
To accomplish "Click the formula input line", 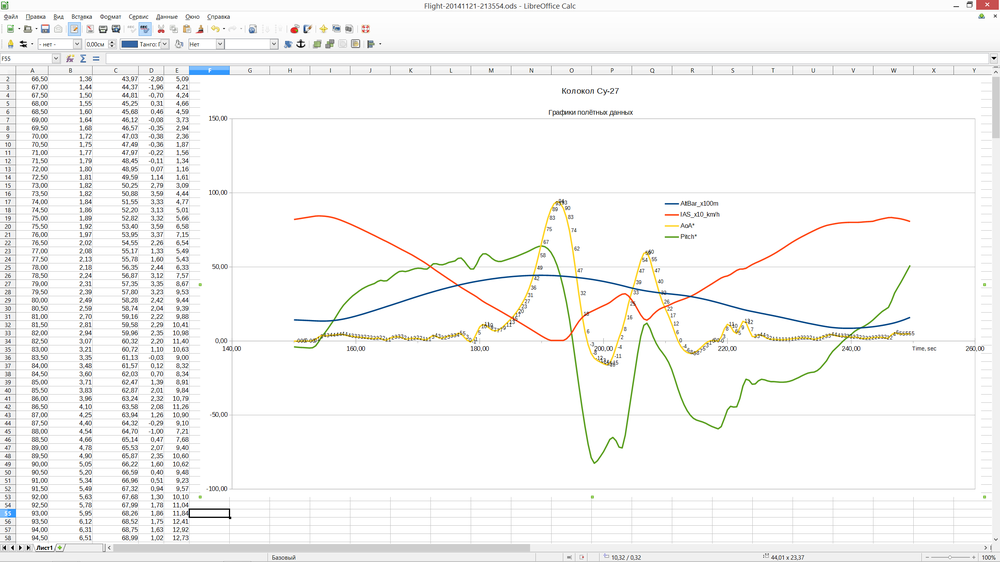I will tap(547, 59).
